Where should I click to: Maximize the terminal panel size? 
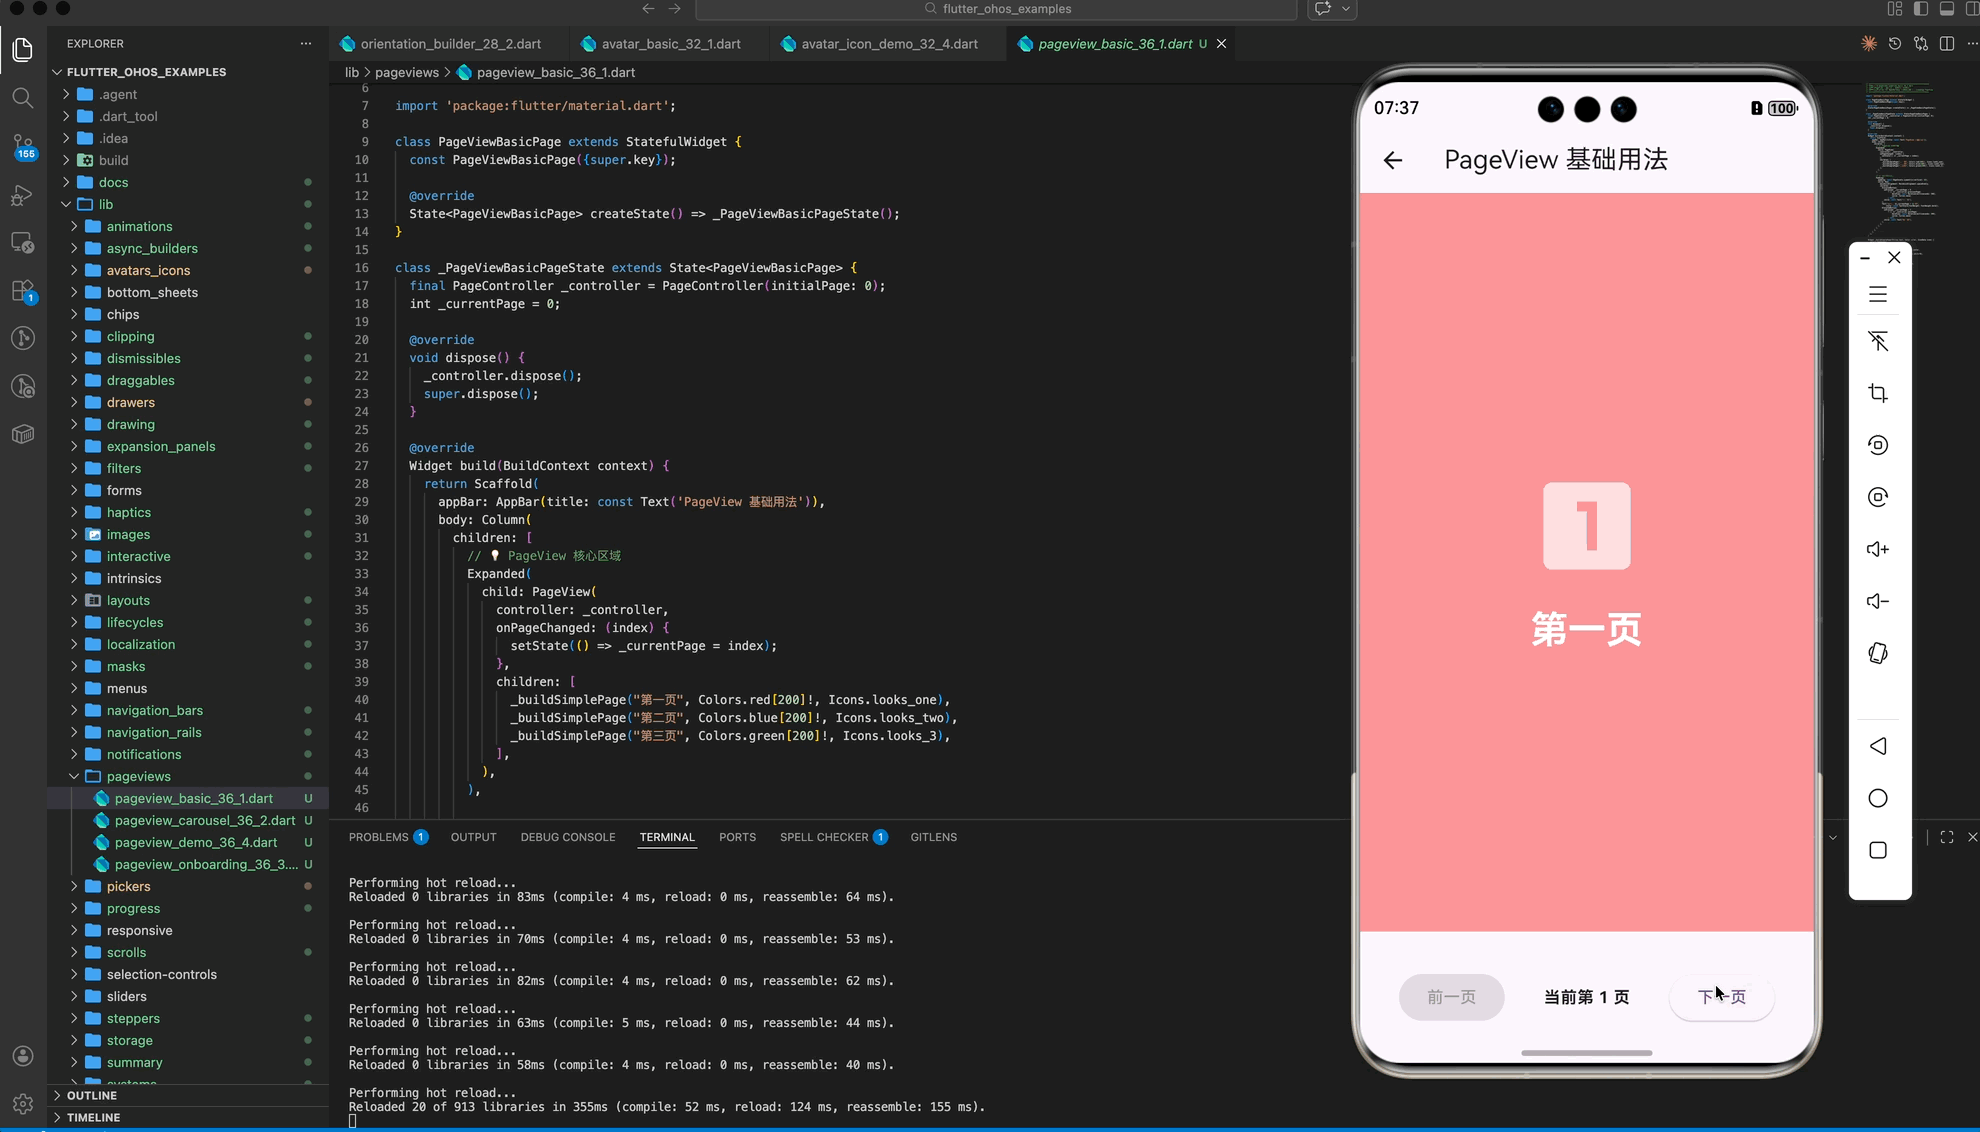tap(1946, 837)
